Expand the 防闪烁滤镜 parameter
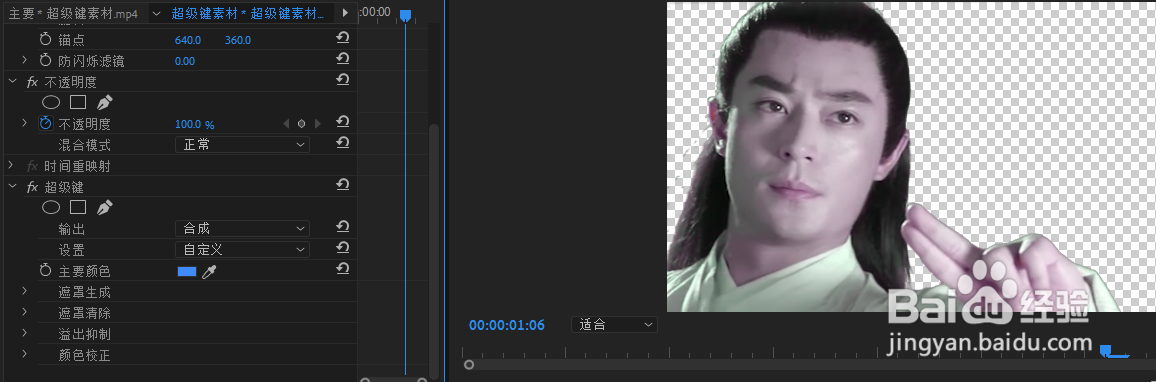This screenshot has height=382, width=1156. [24, 60]
